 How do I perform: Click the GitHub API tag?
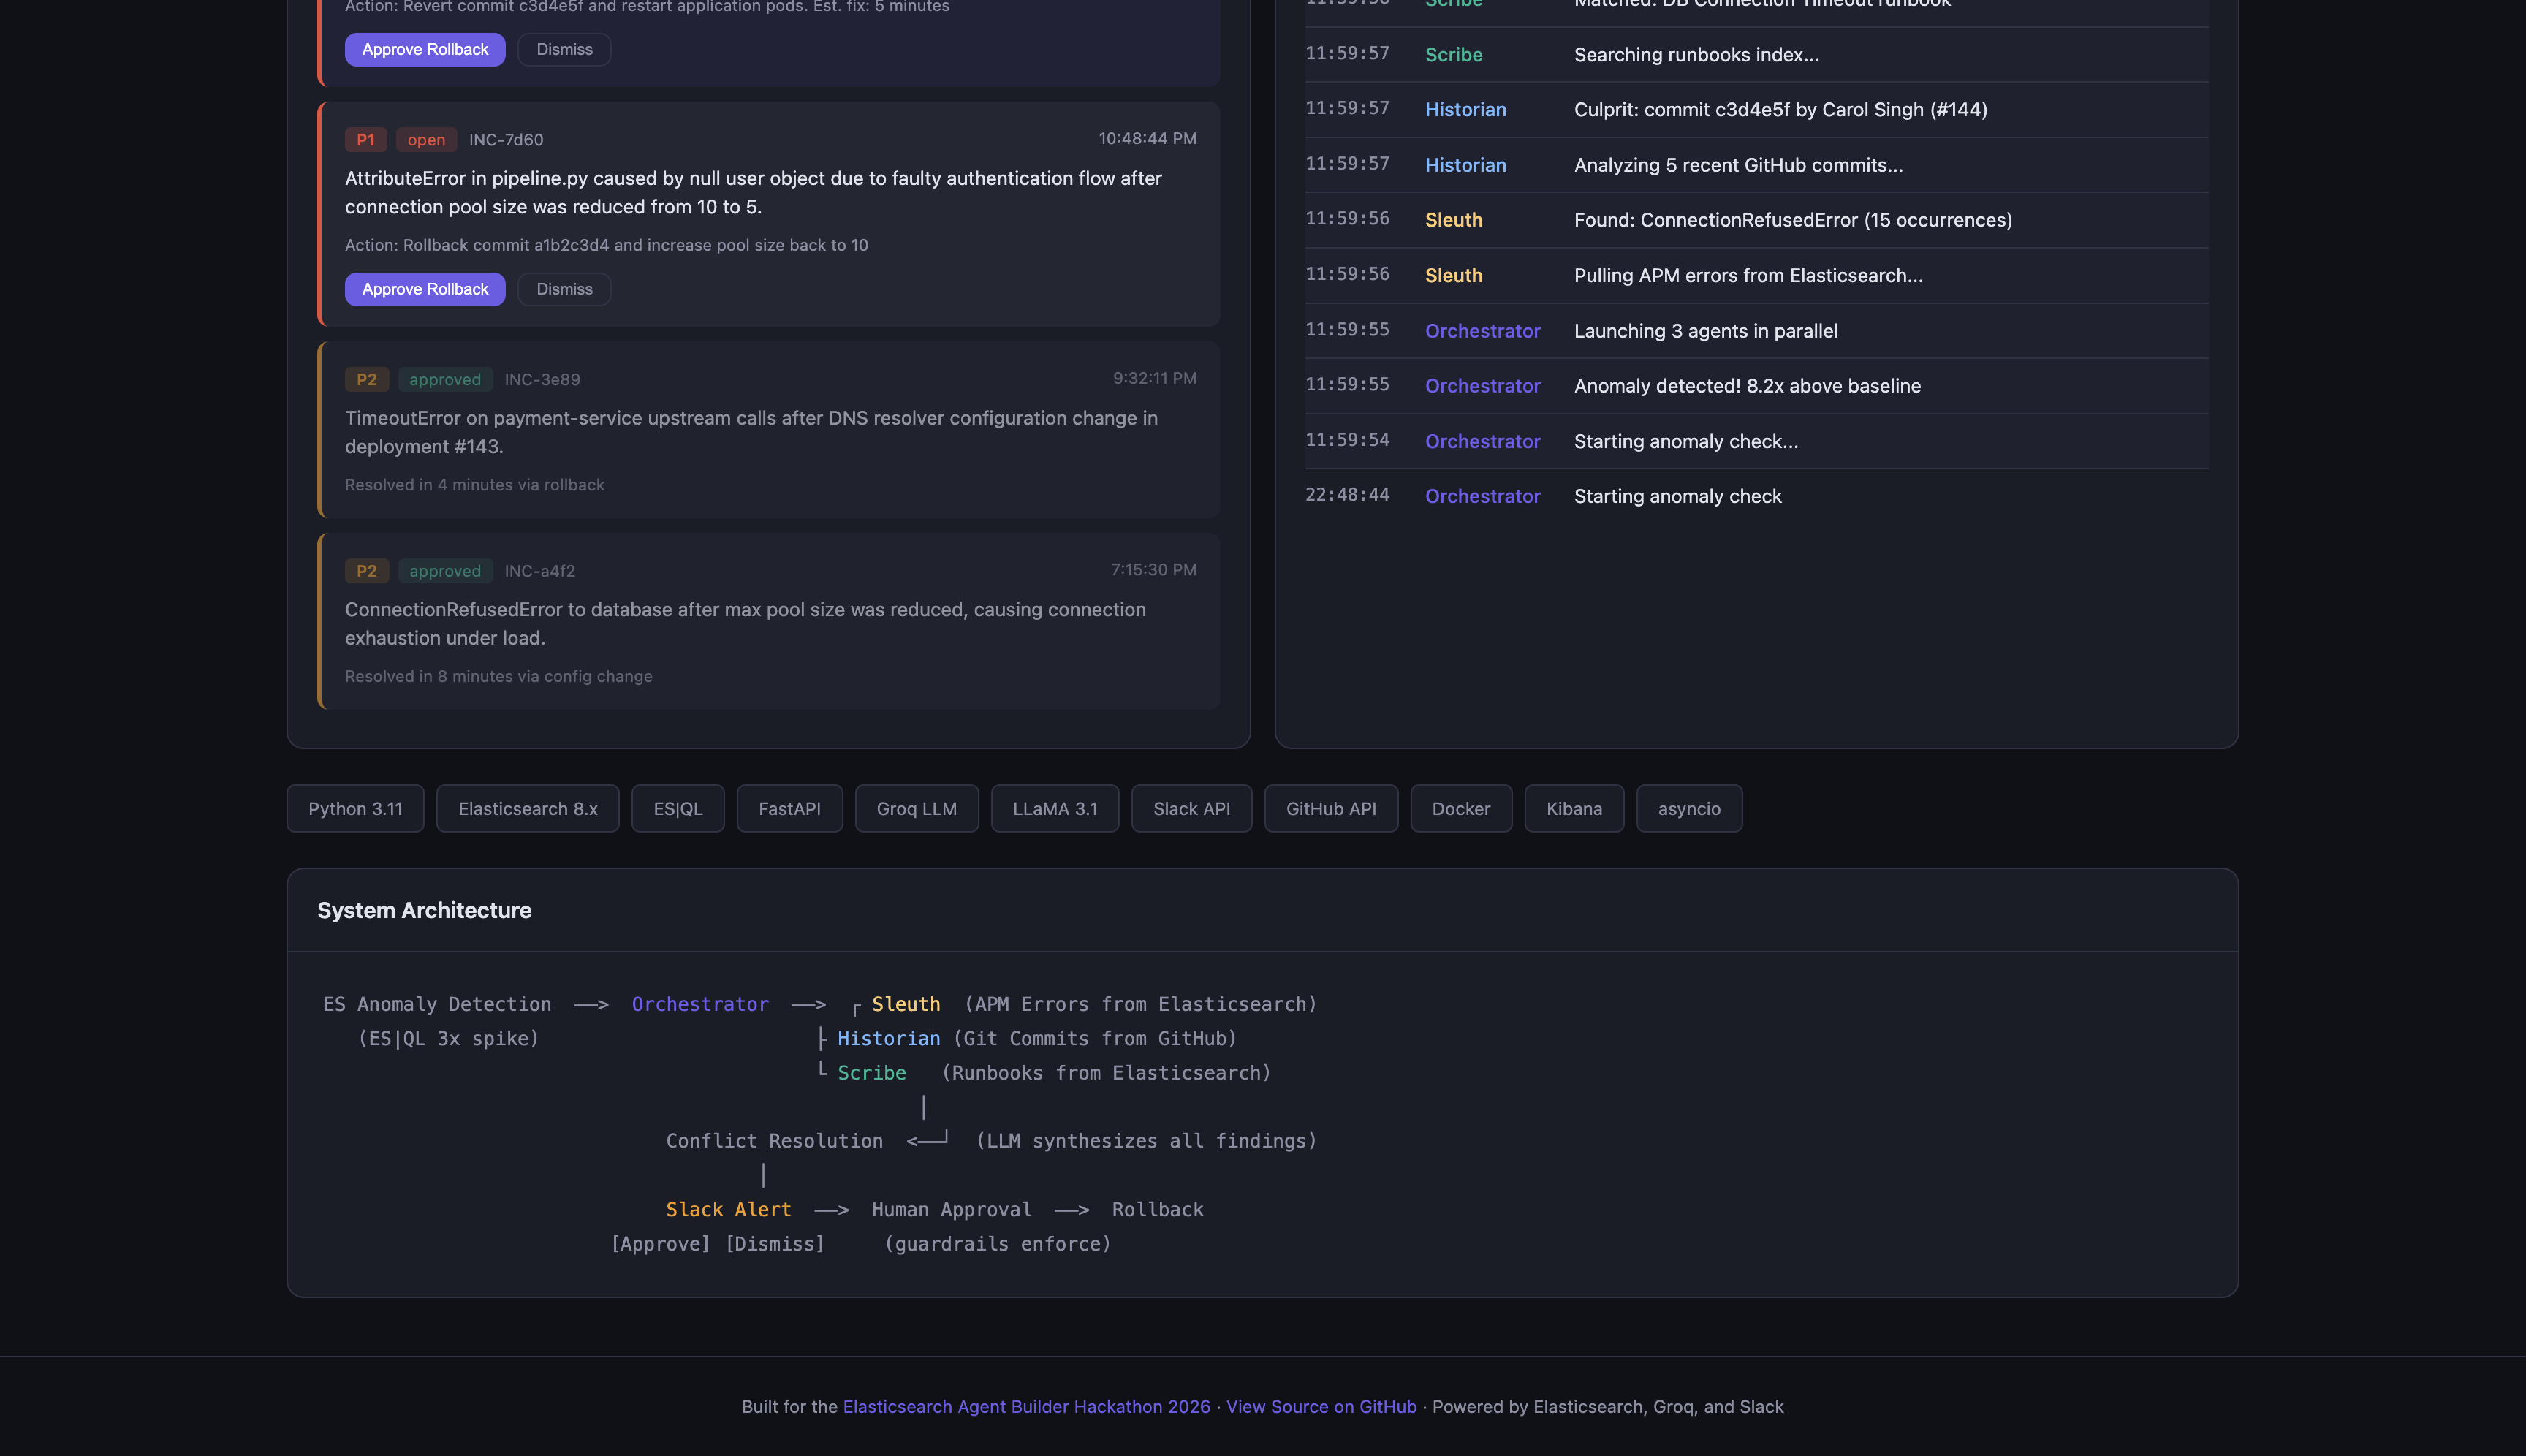click(1330, 808)
